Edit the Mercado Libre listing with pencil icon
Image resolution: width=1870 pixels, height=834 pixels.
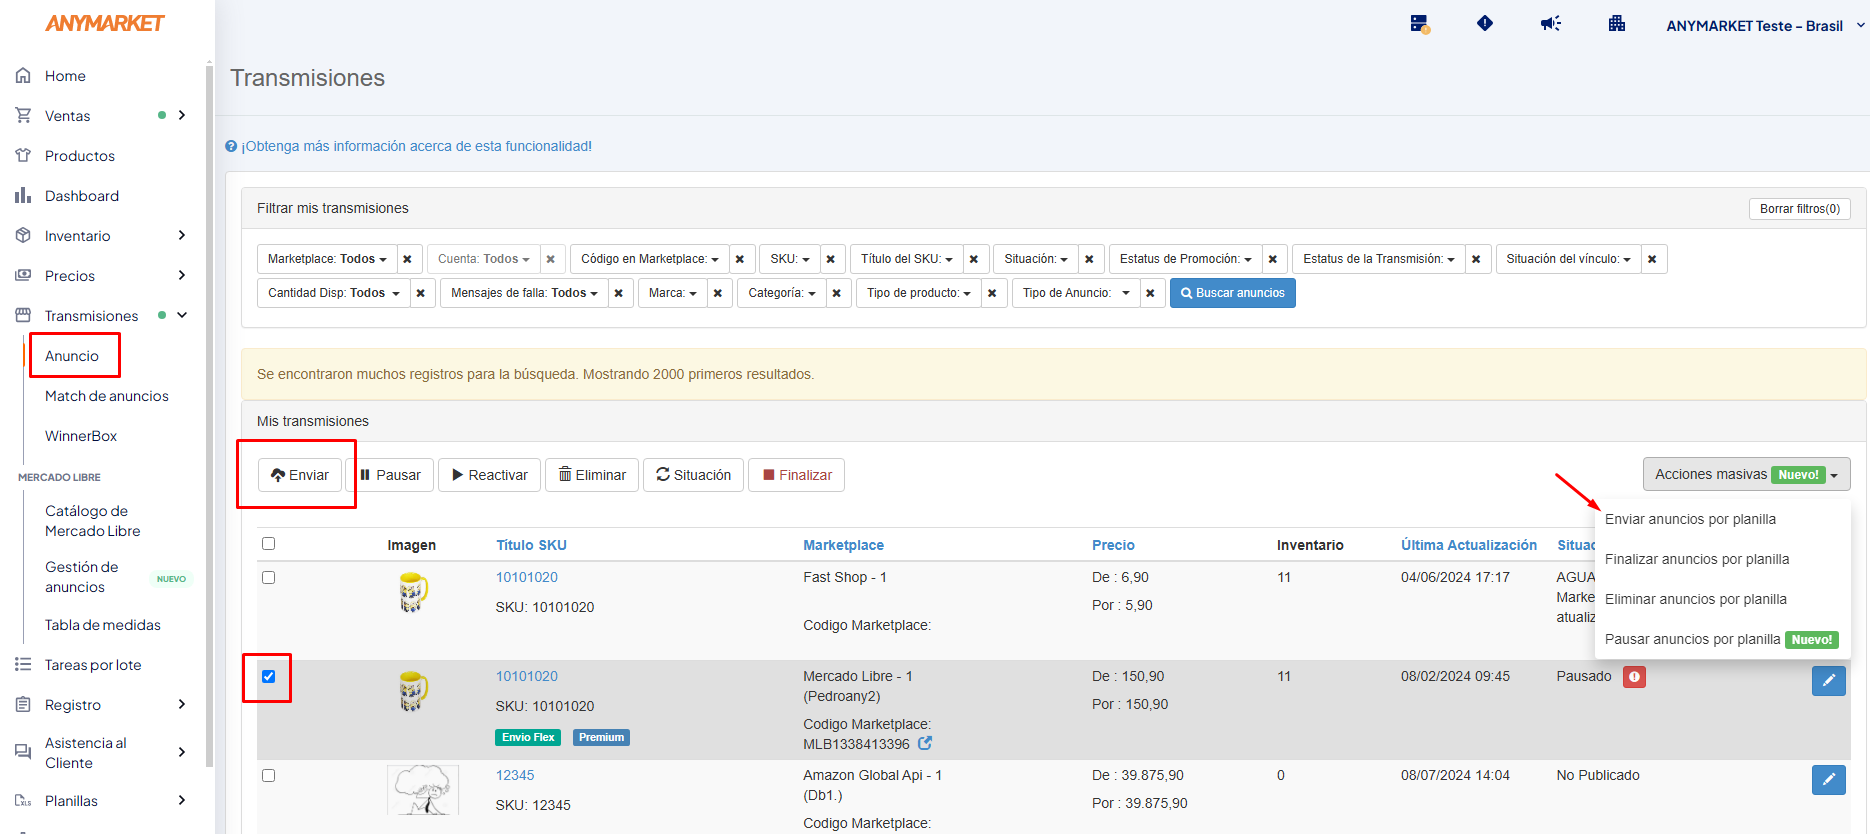tap(1829, 681)
